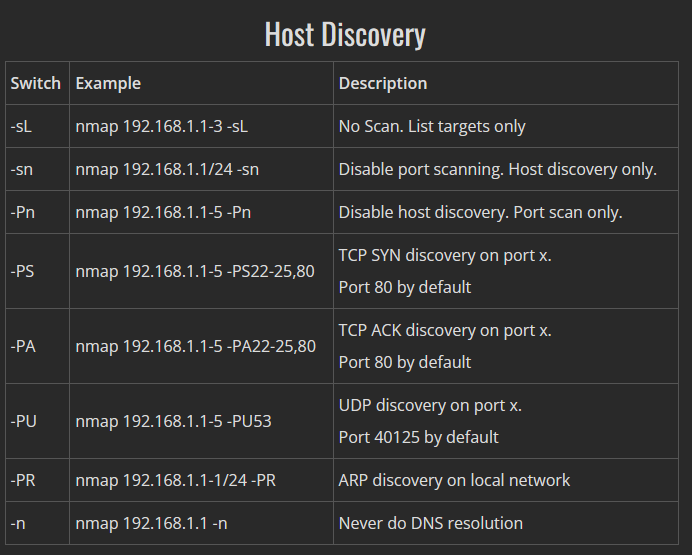Image resolution: width=692 pixels, height=555 pixels.
Task: Select example nmap 192.168.1.1-5 -PU53
Action: pyautogui.click(x=173, y=421)
